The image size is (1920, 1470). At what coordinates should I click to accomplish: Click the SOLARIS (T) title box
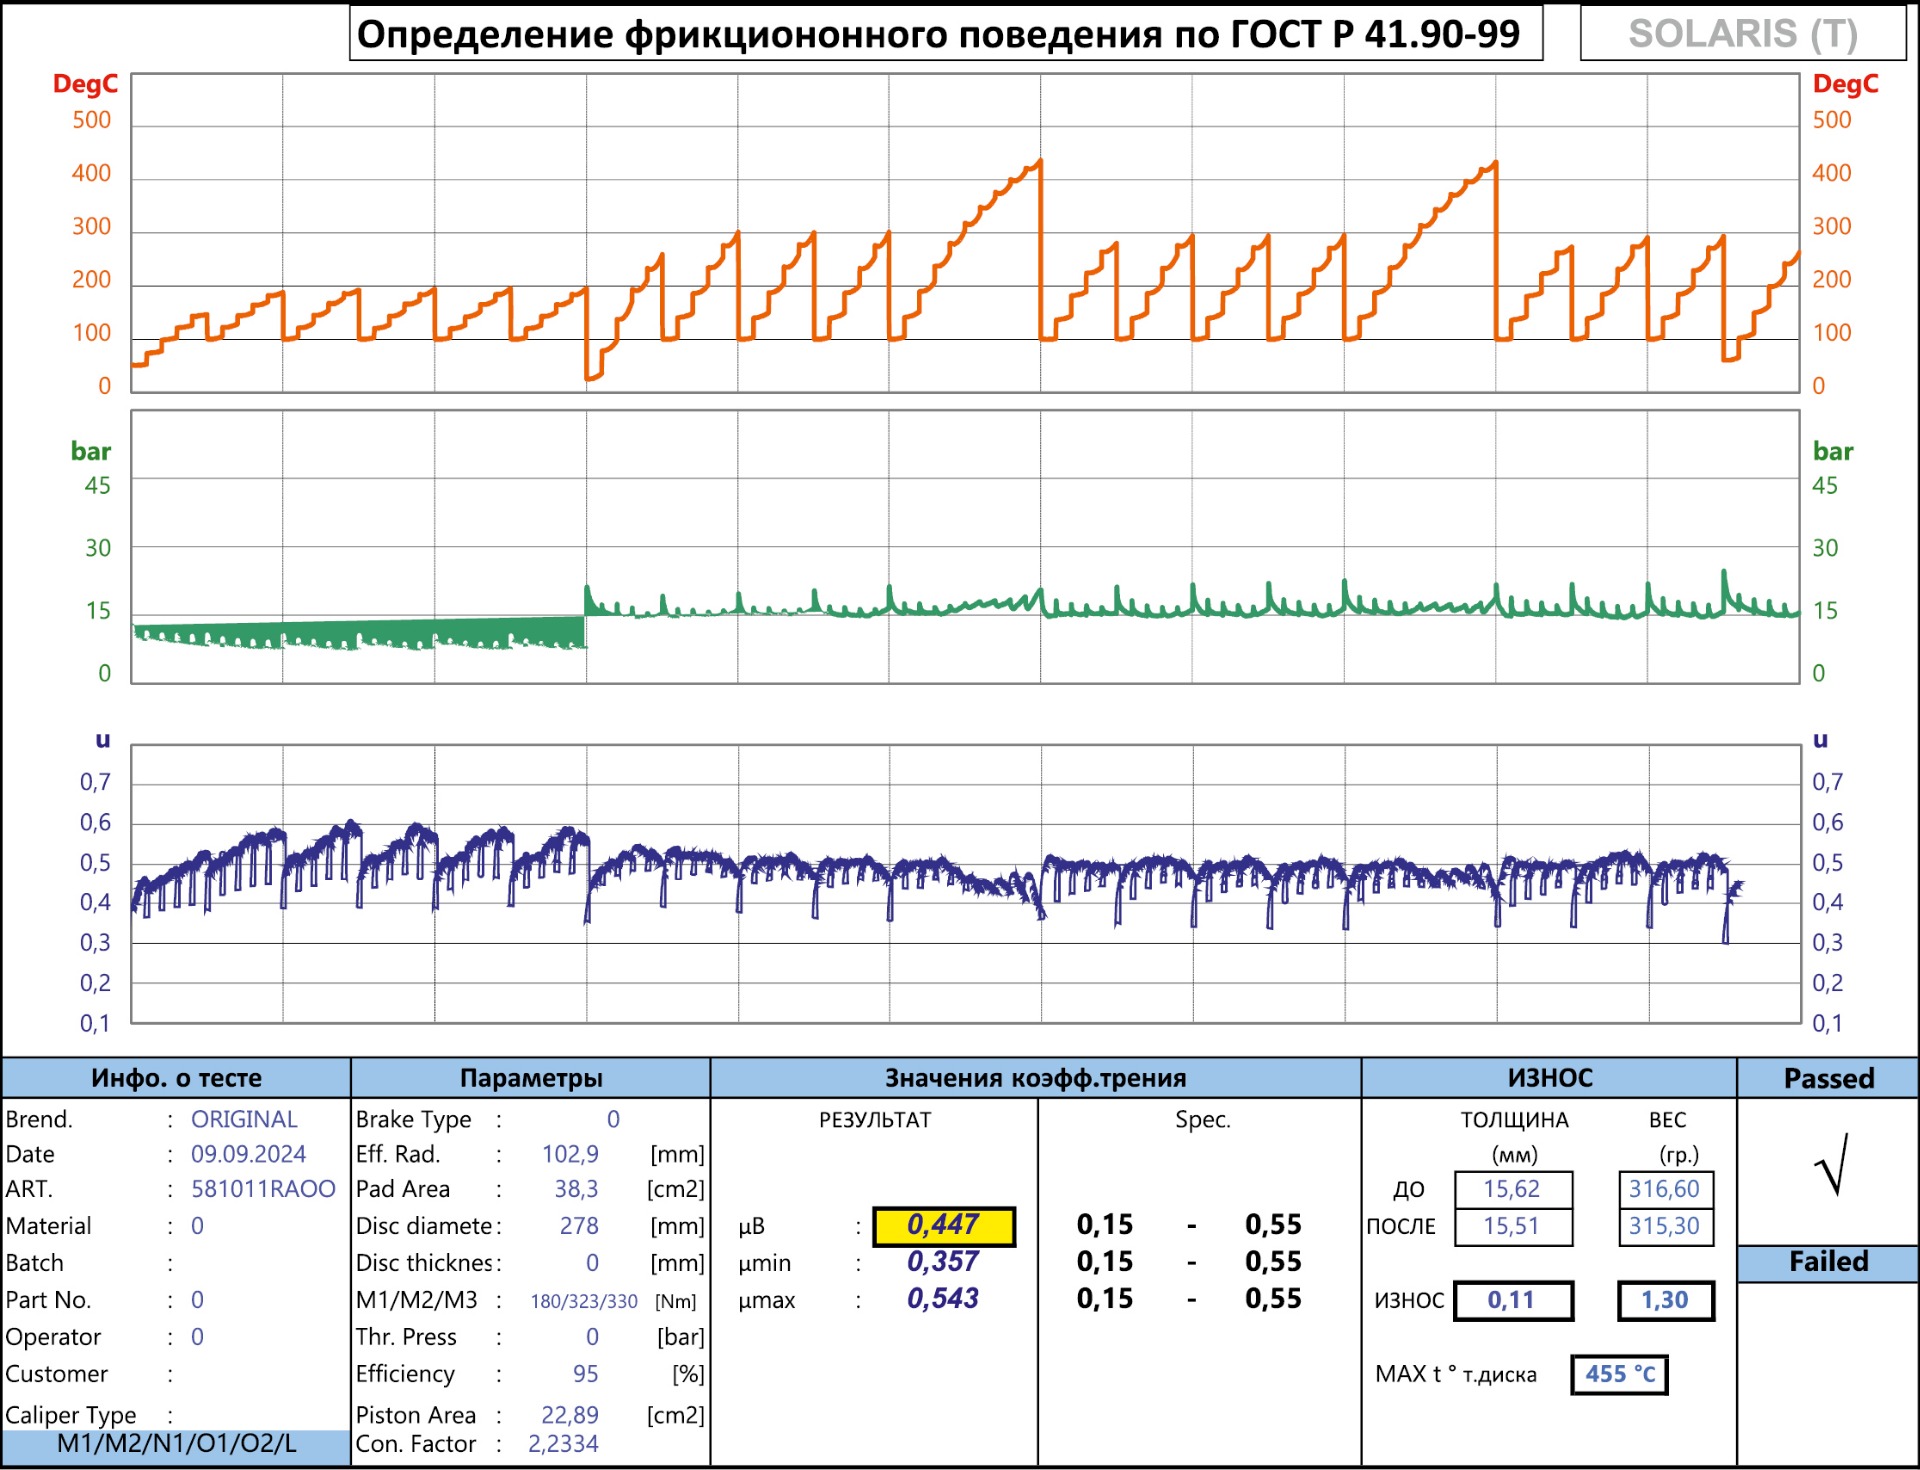click(x=1742, y=34)
